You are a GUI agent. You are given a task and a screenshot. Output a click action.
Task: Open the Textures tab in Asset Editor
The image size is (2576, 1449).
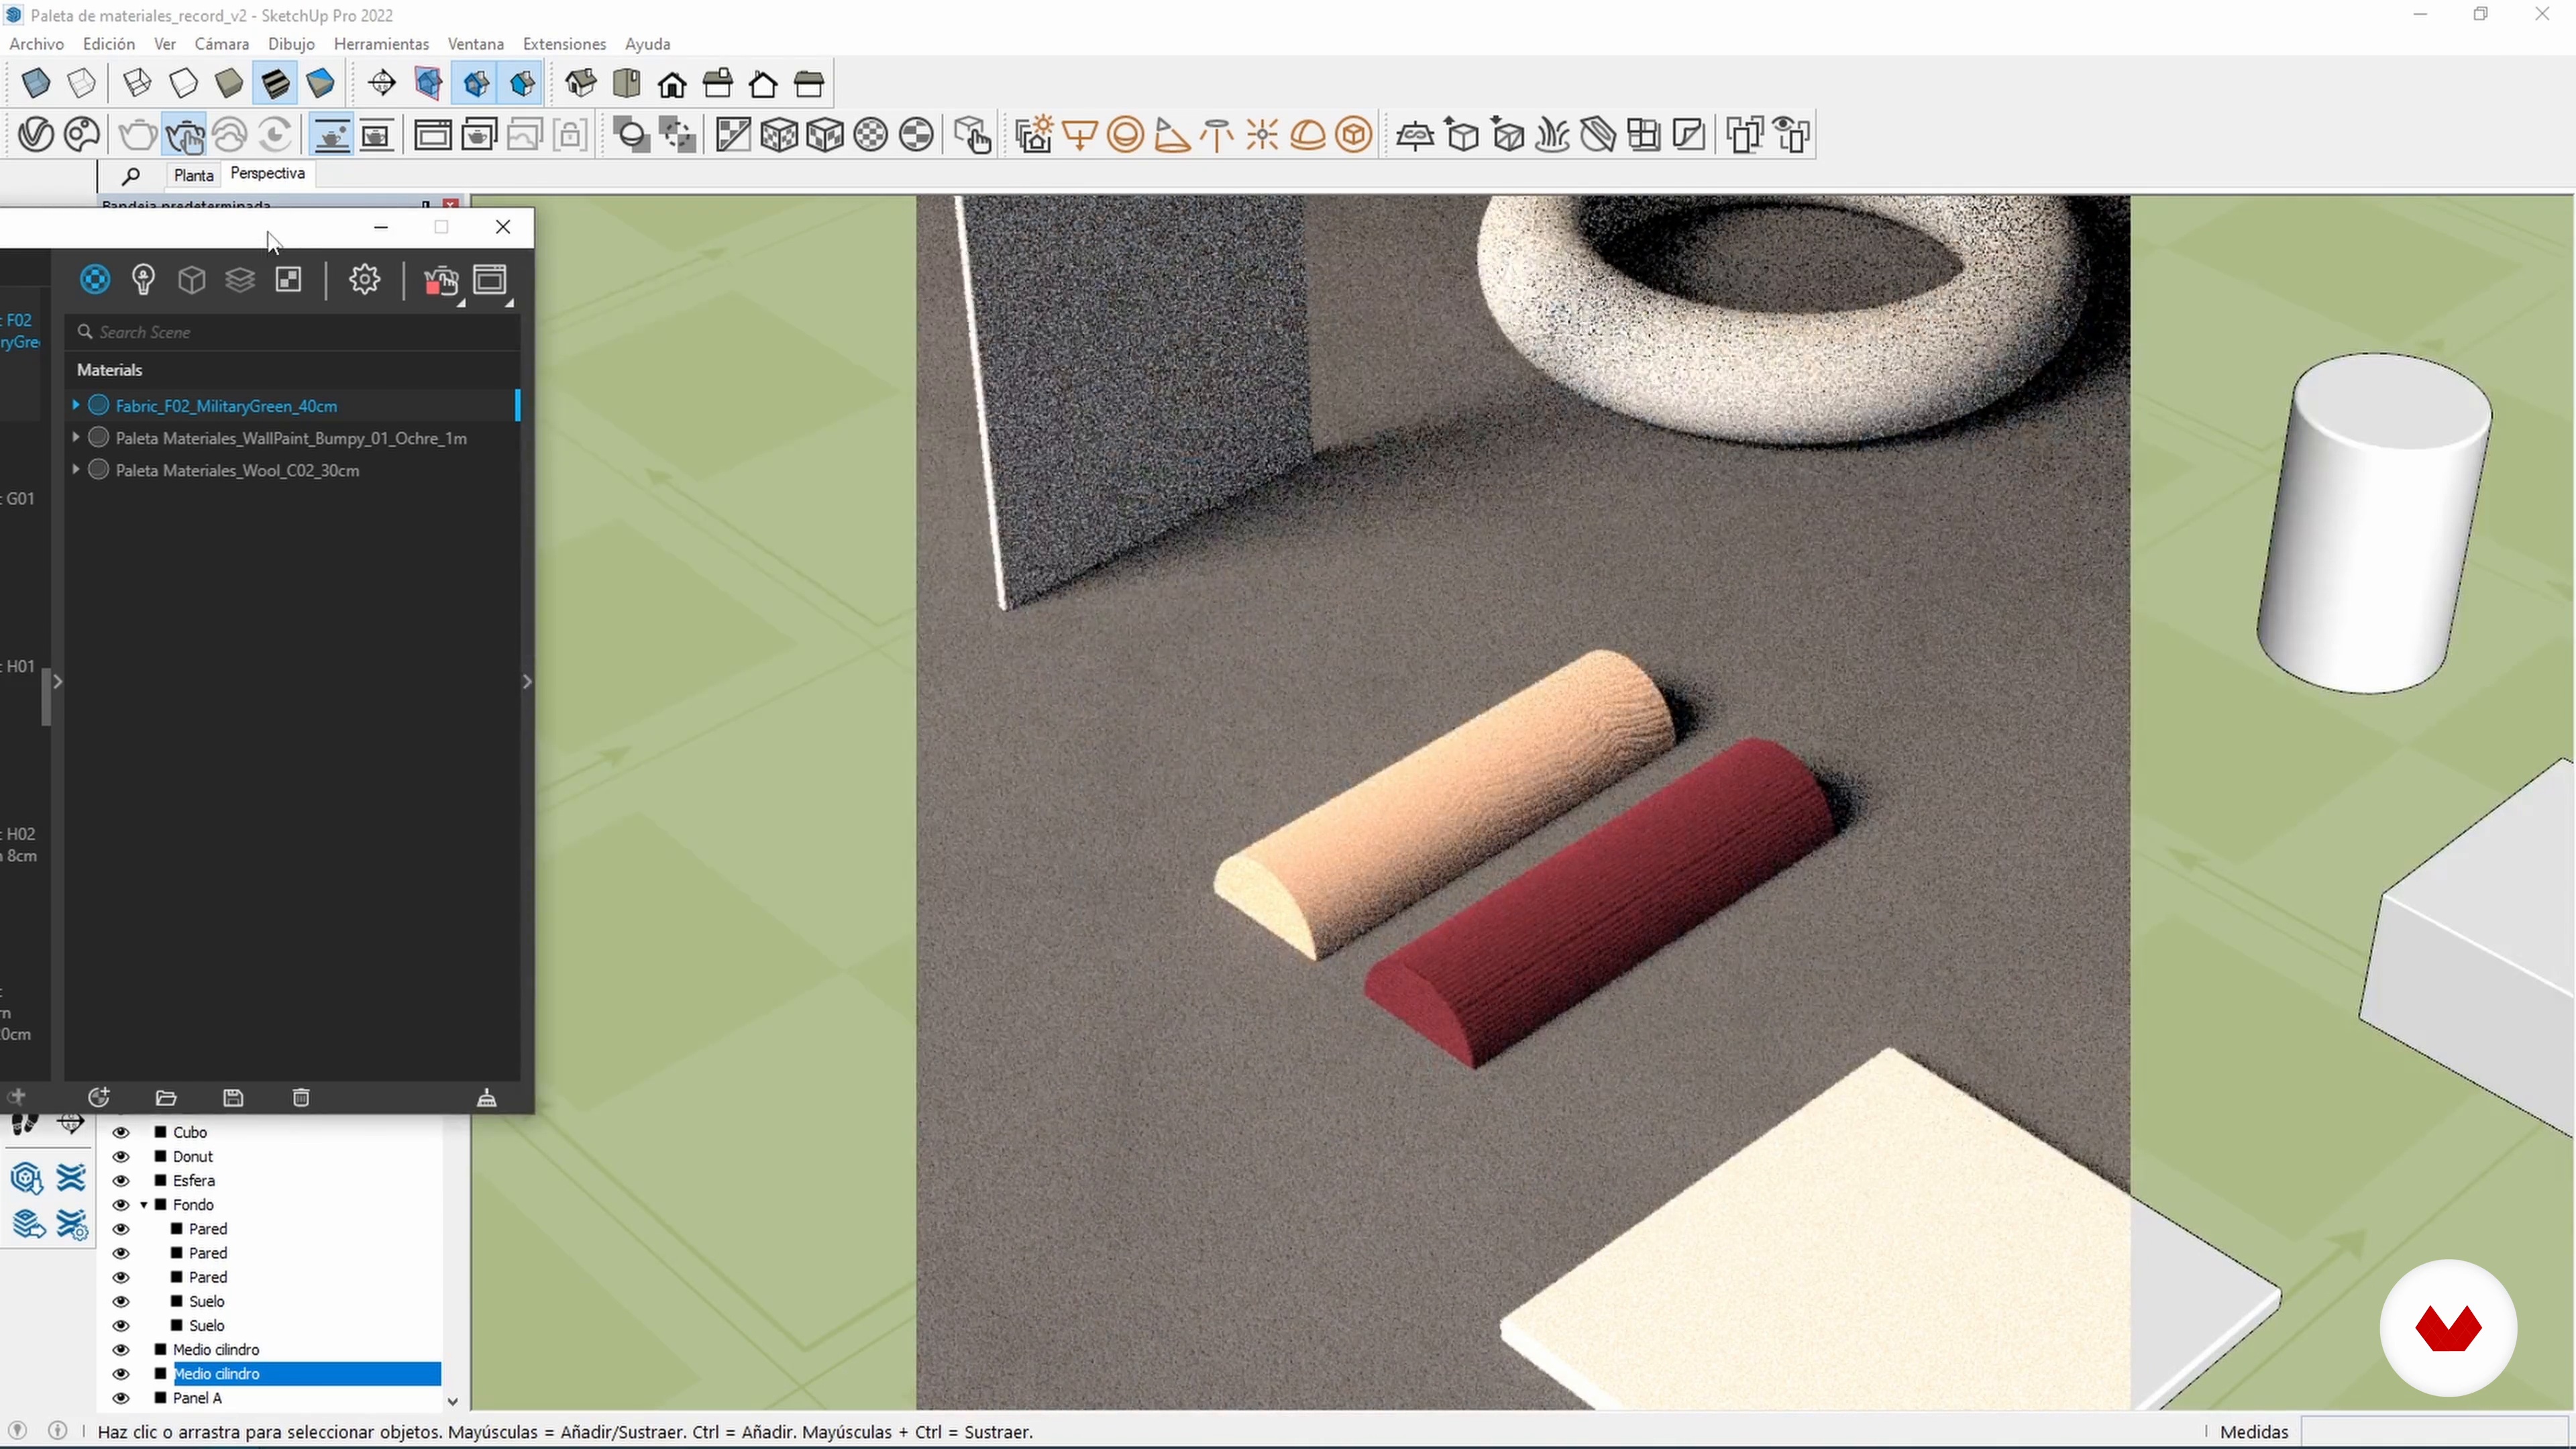click(289, 279)
